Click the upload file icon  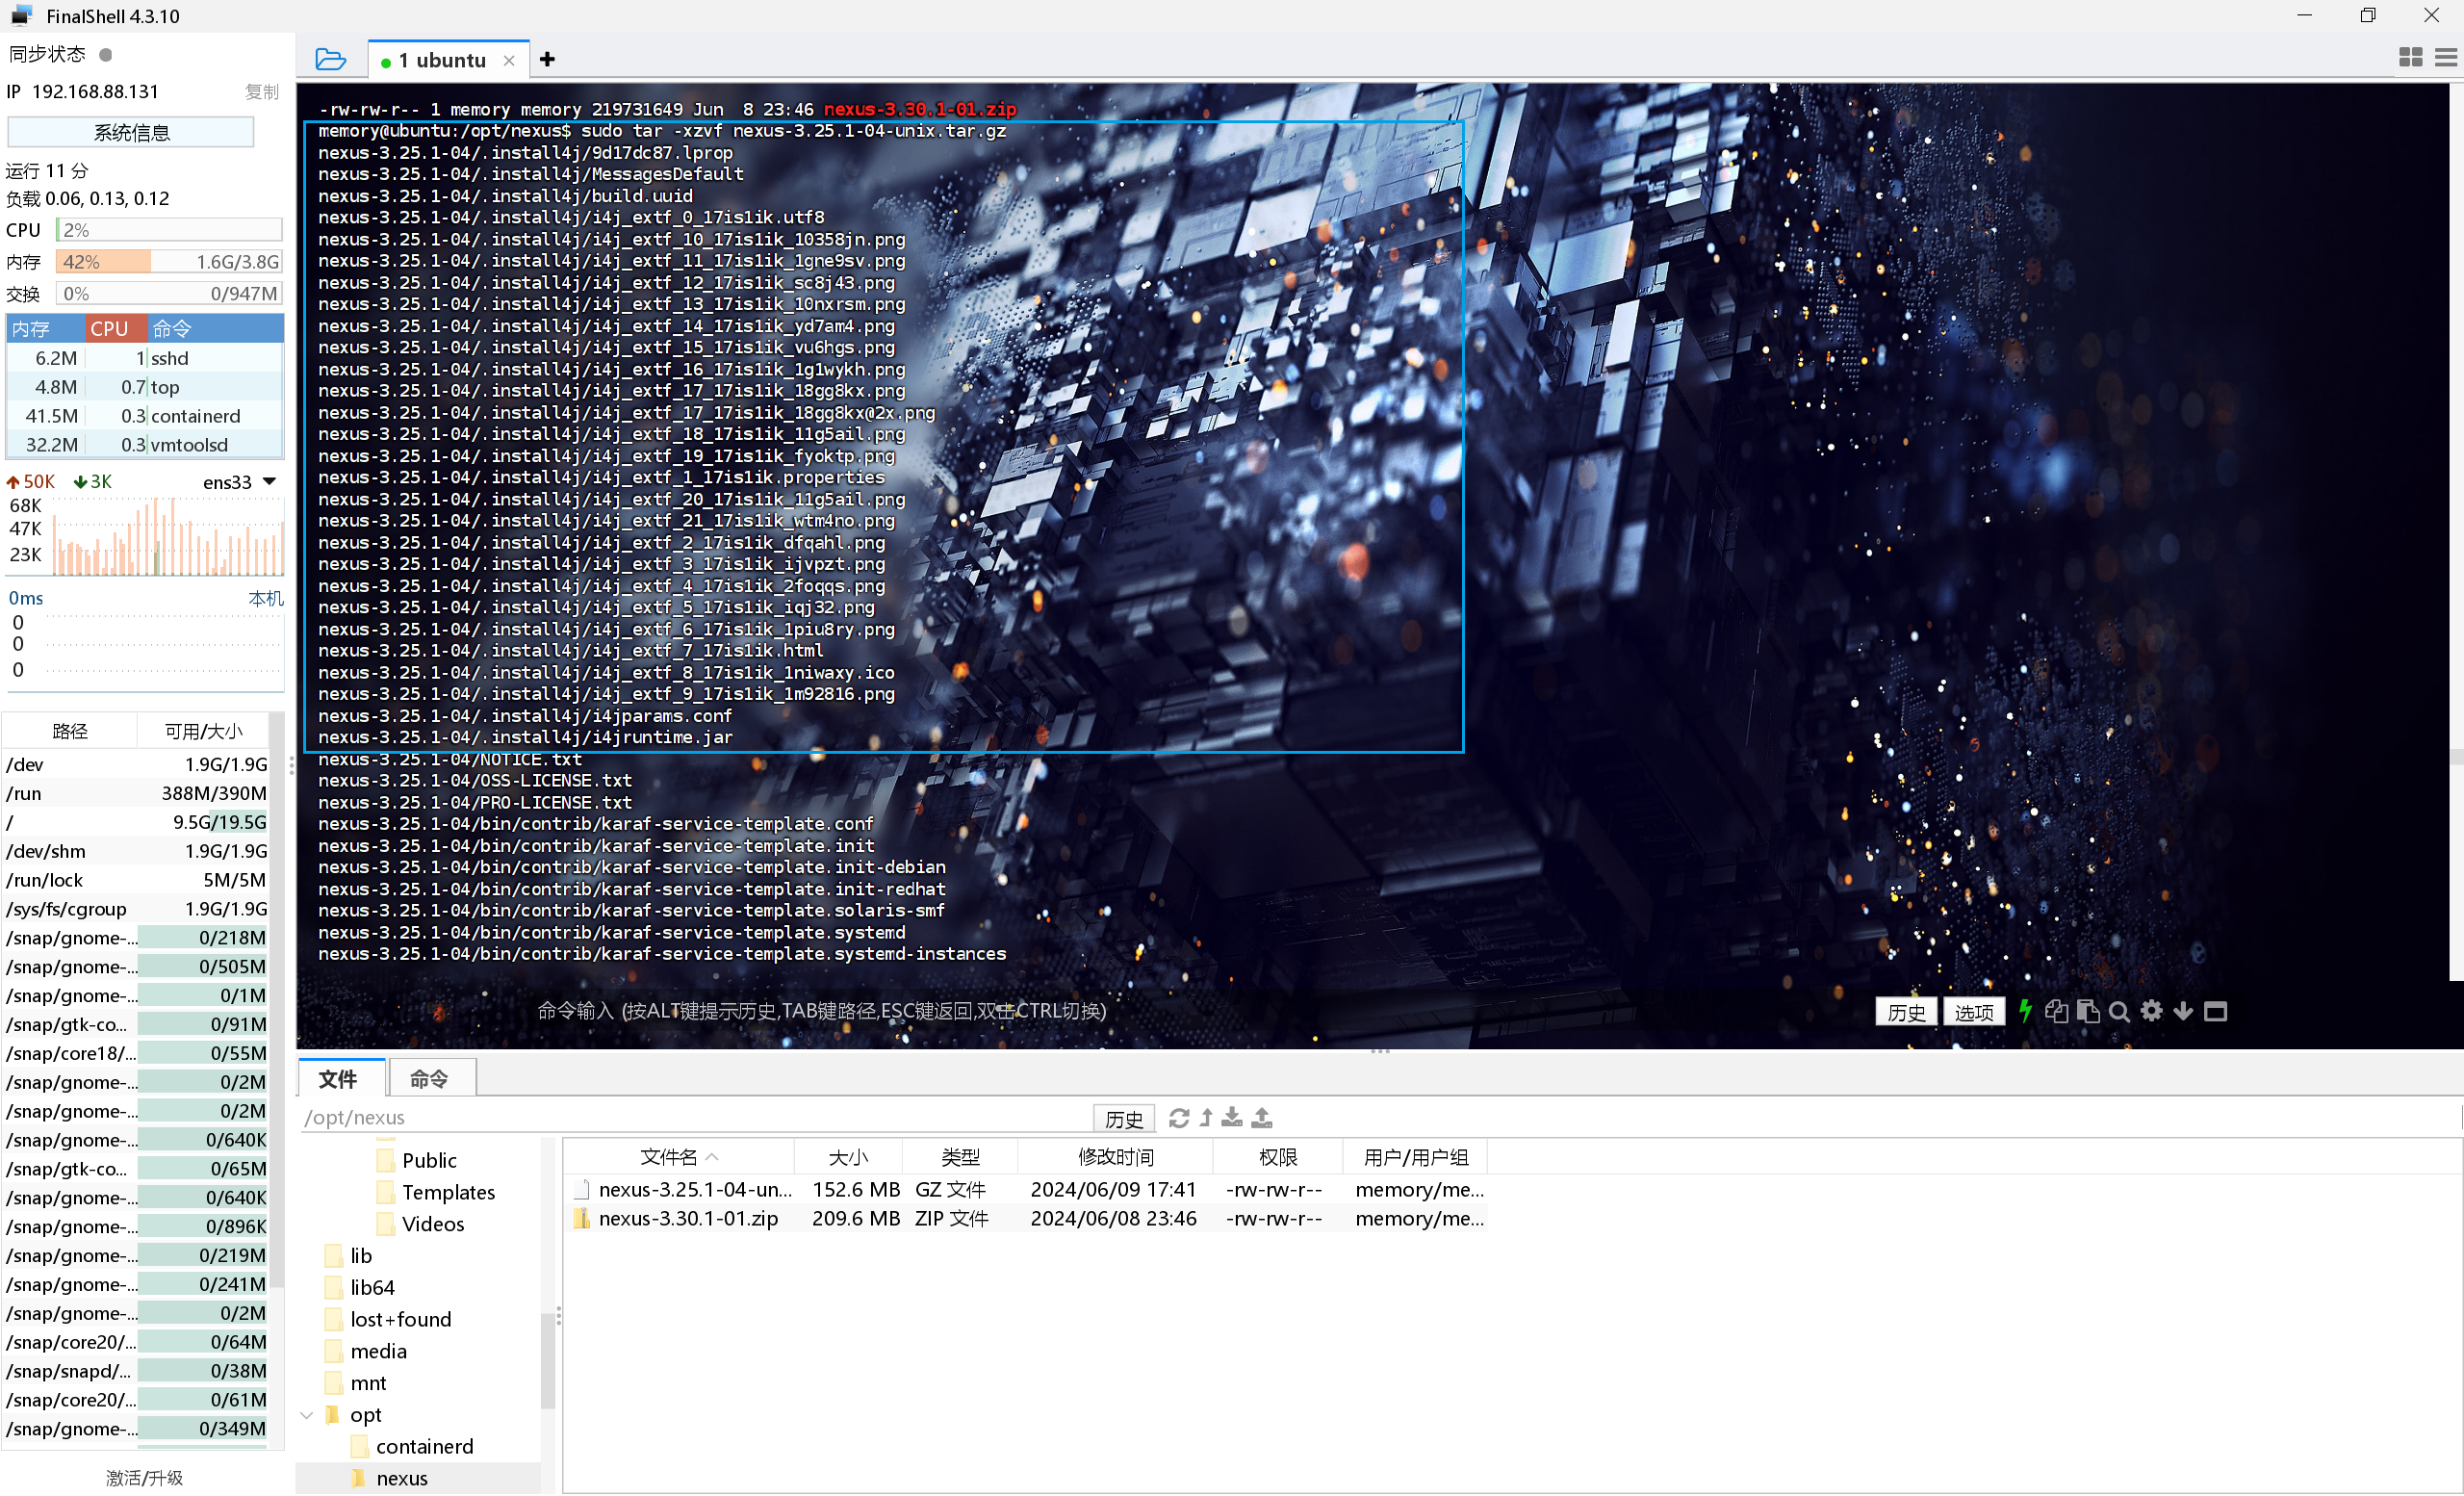[x=1262, y=1118]
